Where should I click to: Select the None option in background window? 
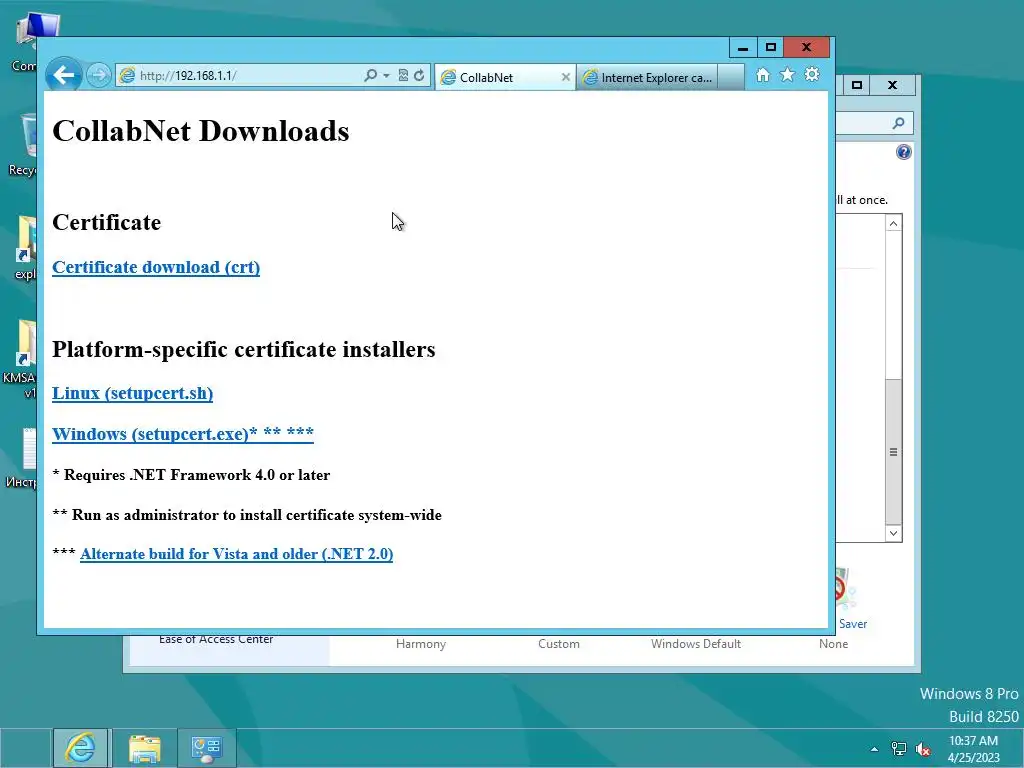point(833,644)
